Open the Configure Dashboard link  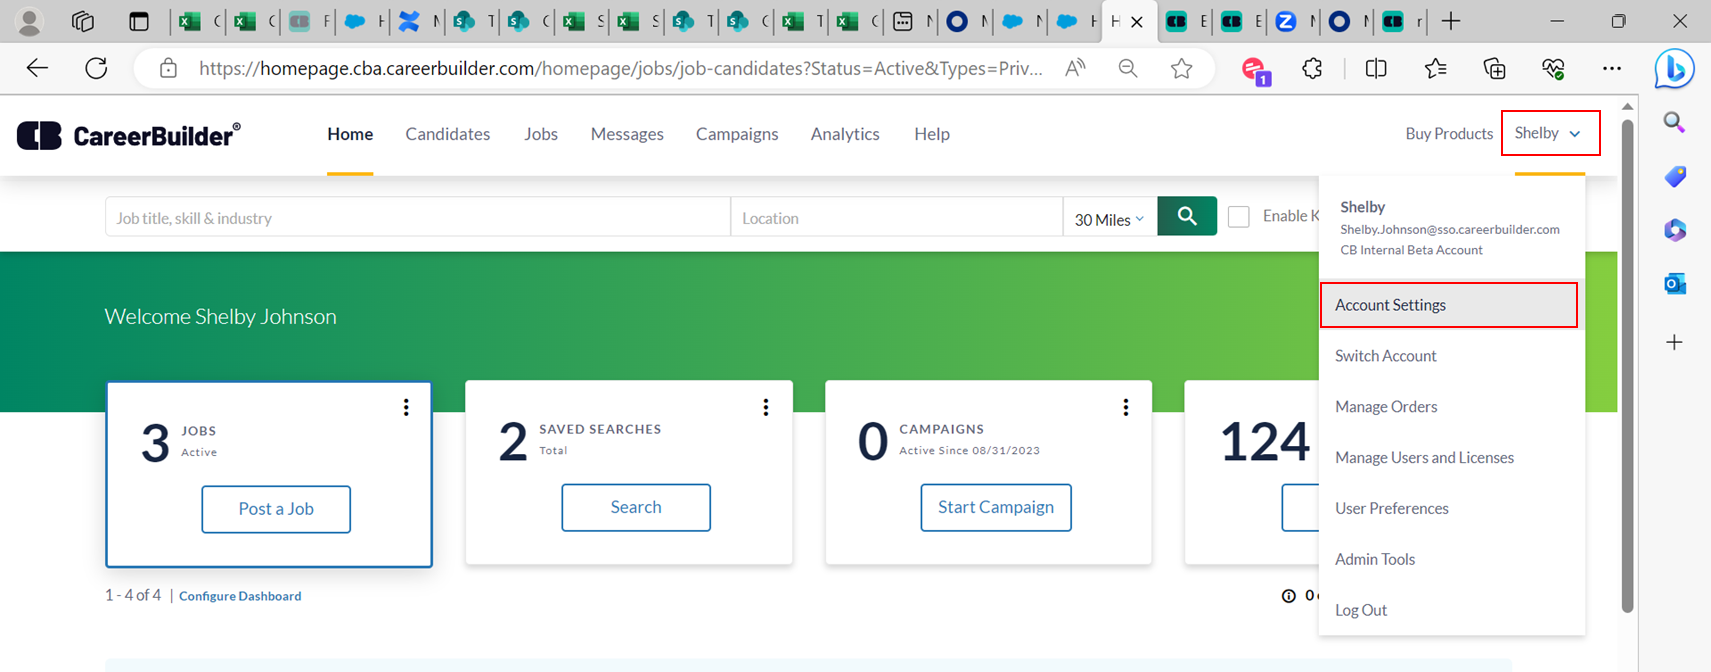pyautogui.click(x=240, y=596)
